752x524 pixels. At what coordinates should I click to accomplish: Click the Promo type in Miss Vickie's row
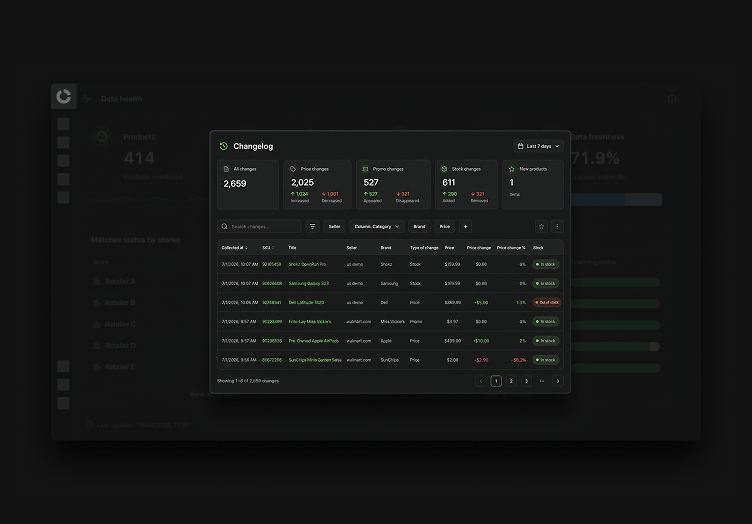click(416, 322)
